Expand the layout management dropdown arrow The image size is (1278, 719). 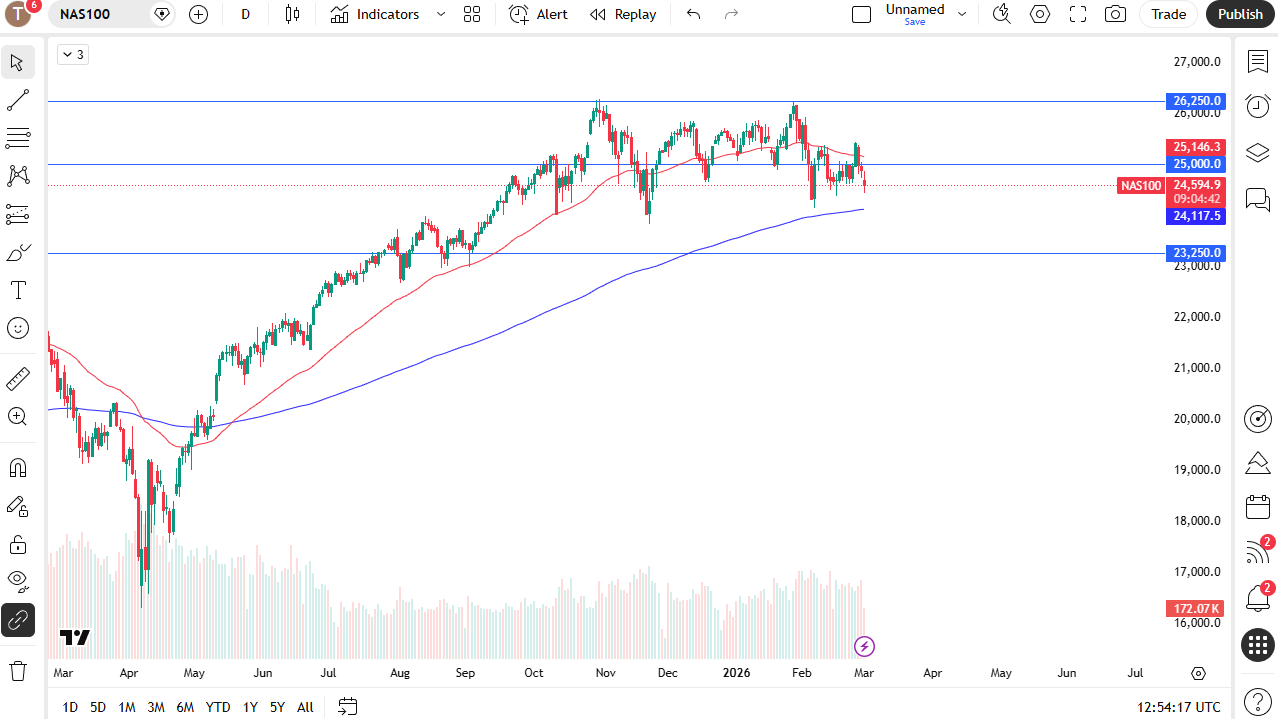tap(962, 14)
